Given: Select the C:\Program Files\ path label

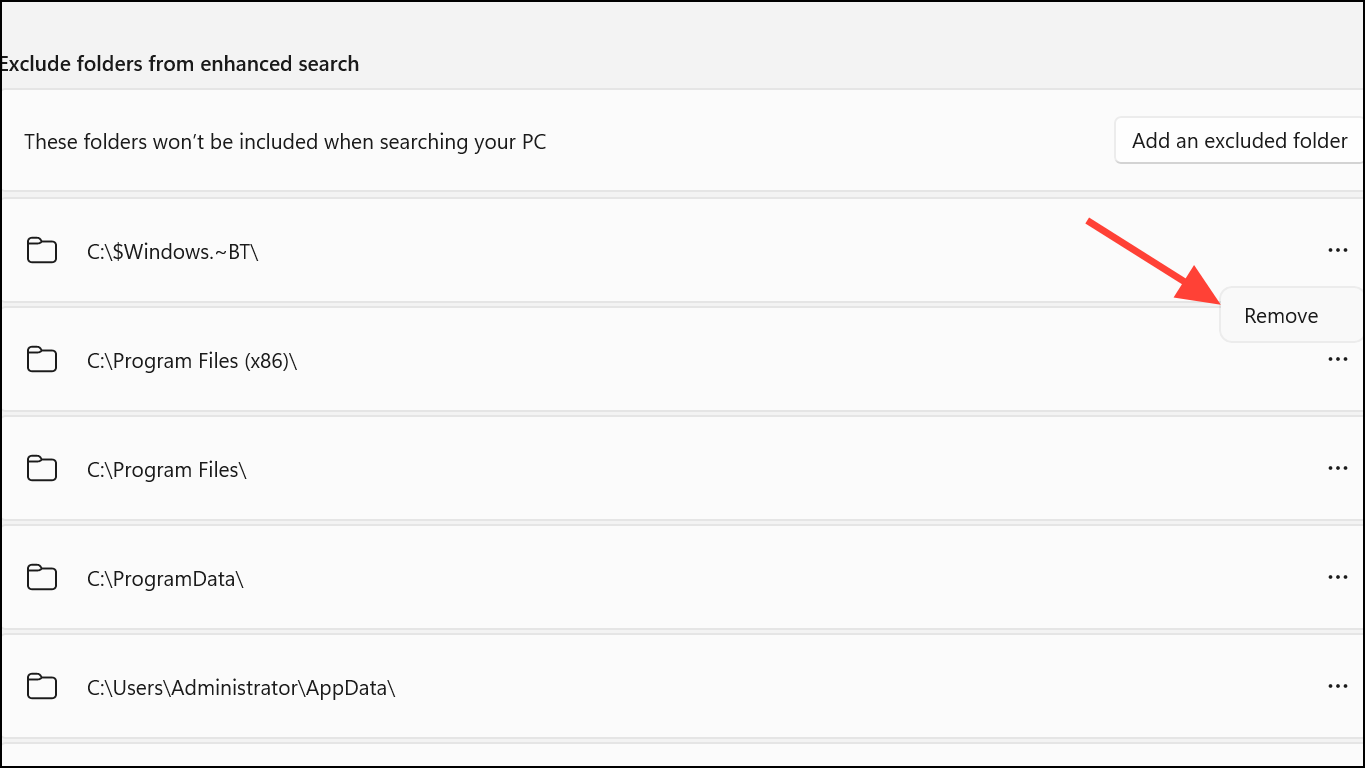Looking at the screenshot, I should (167, 470).
